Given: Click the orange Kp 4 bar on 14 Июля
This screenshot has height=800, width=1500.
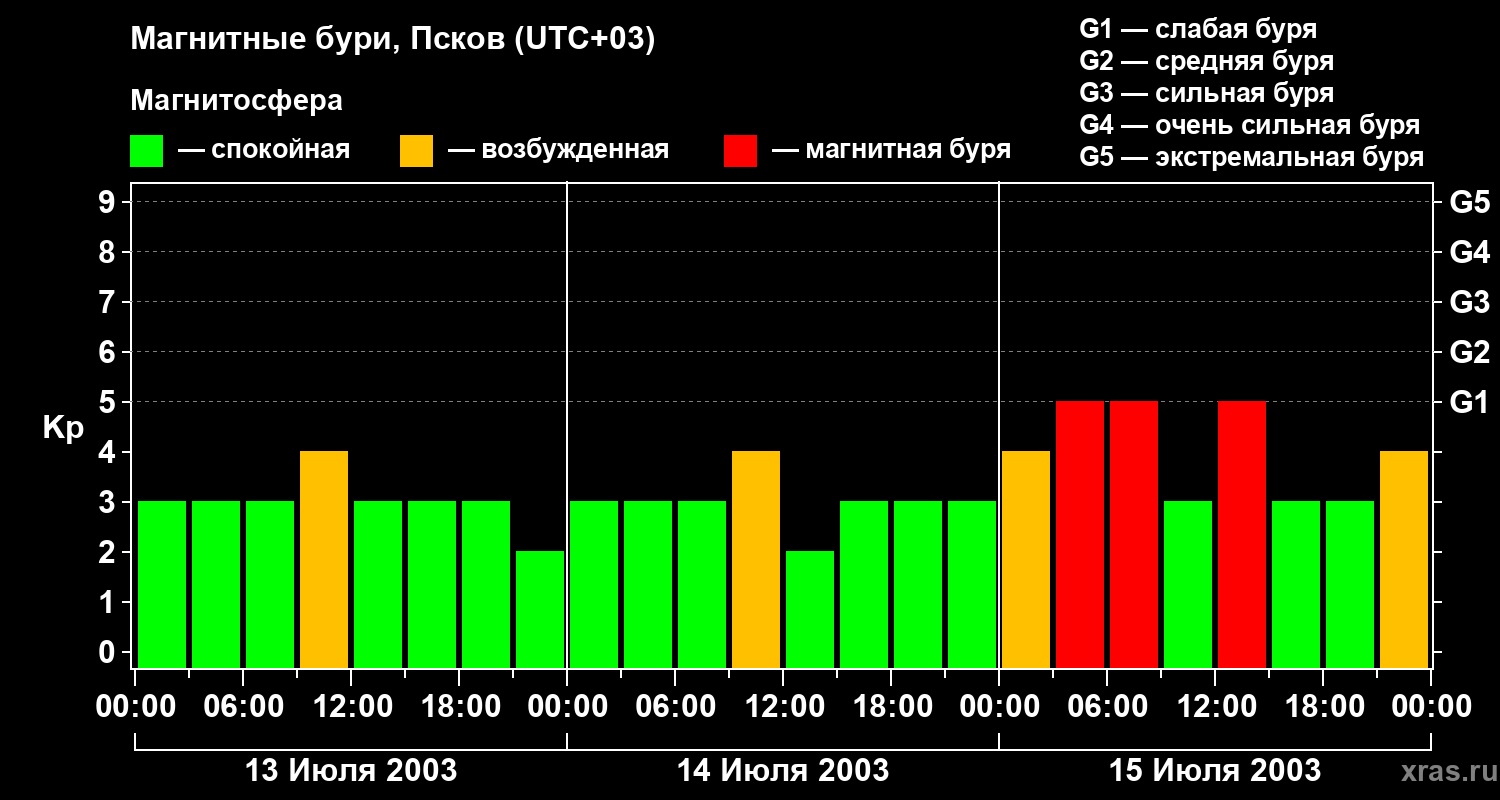Looking at the screenshot, I should coord(756,559).
